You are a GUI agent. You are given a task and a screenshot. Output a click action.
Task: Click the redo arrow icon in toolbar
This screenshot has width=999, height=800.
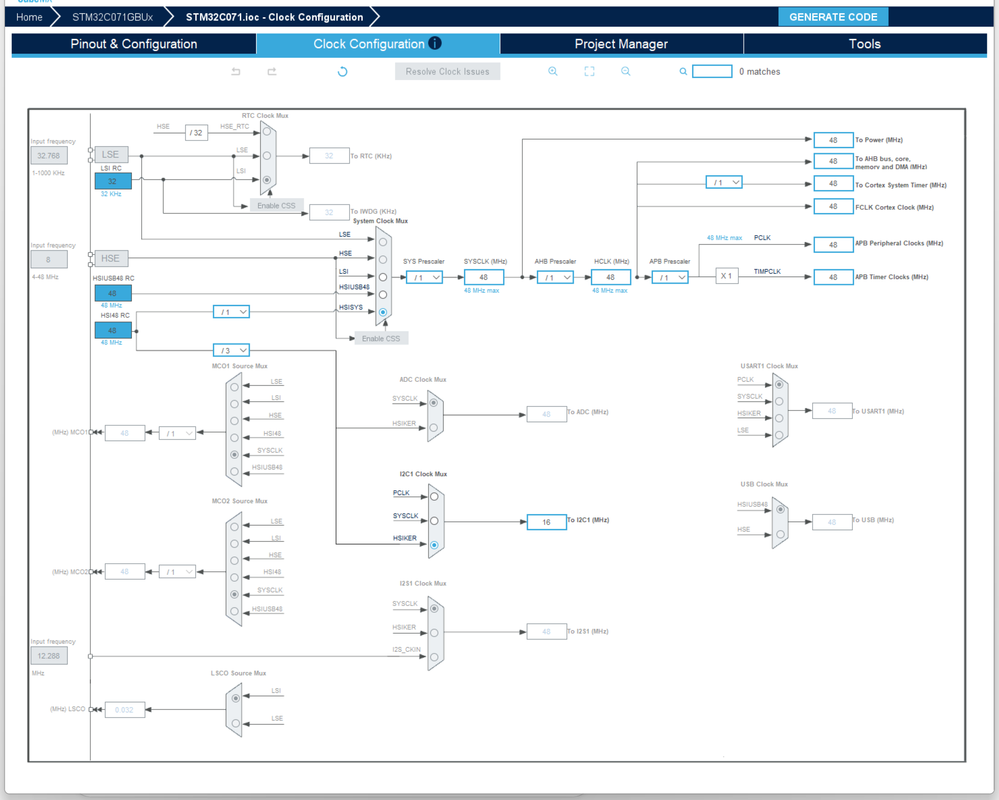tap(272, 71)
